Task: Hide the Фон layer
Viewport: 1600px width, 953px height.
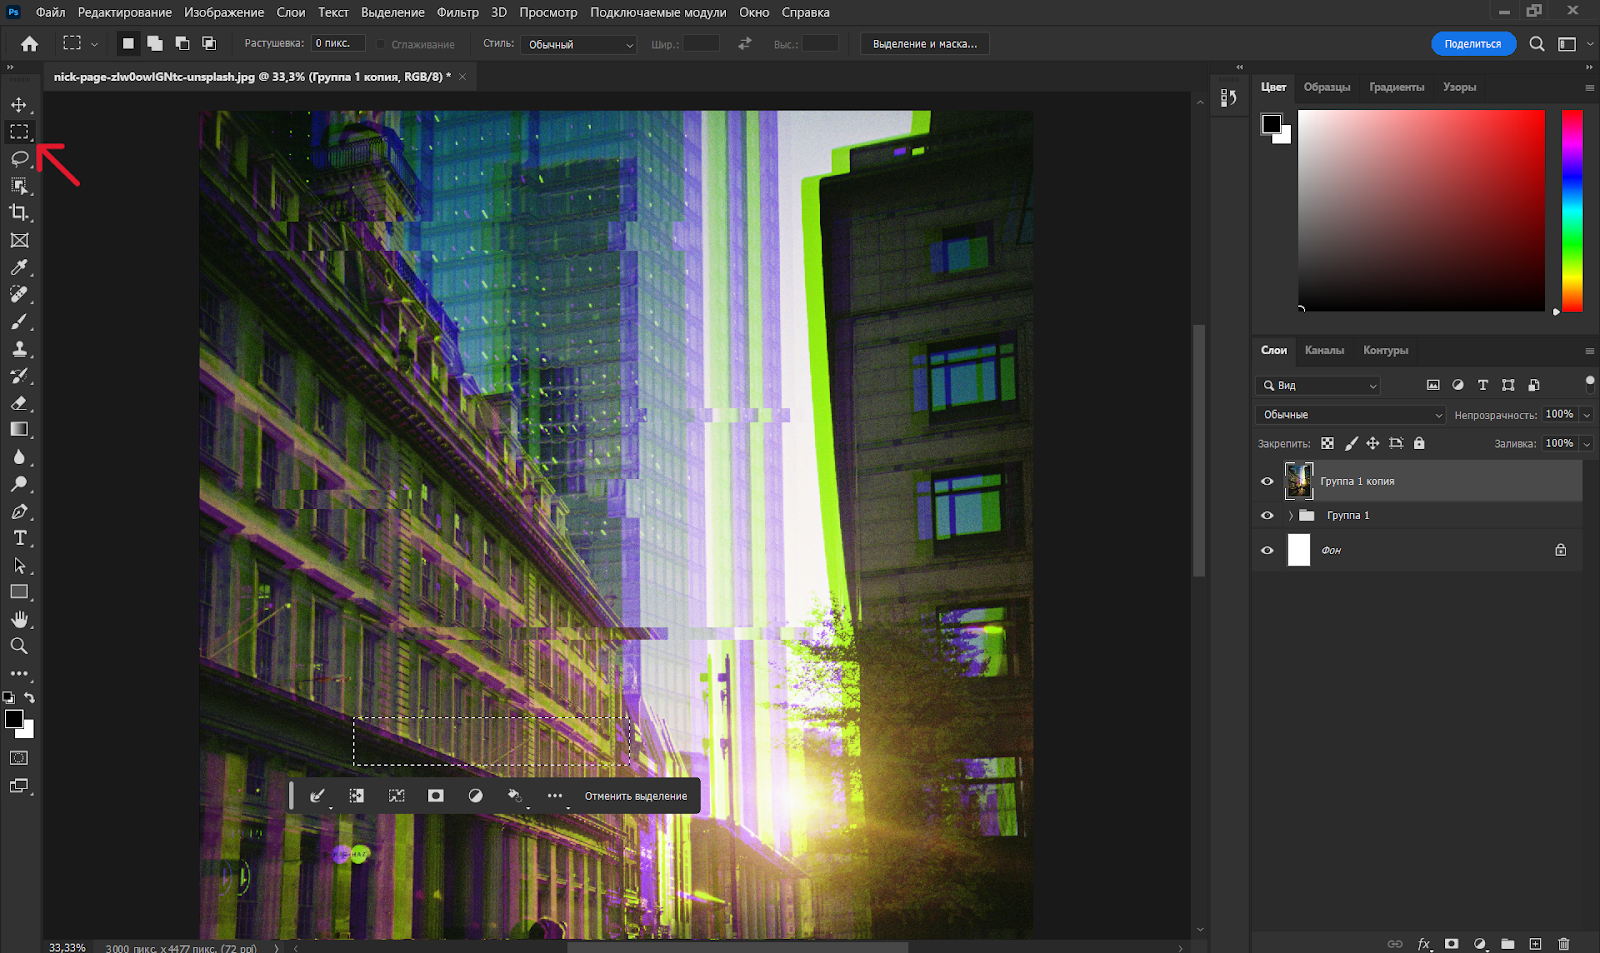Action: 1267,549
